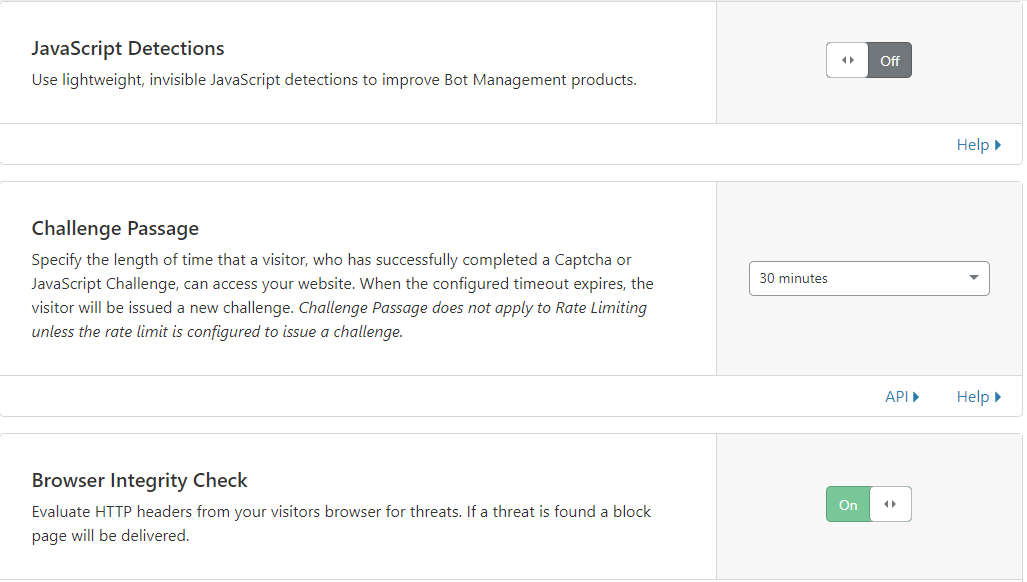Enable the JavaScript Detections toggle
Screen dimensions: 1027x582
pyautogui.click(x=868, y=60)
